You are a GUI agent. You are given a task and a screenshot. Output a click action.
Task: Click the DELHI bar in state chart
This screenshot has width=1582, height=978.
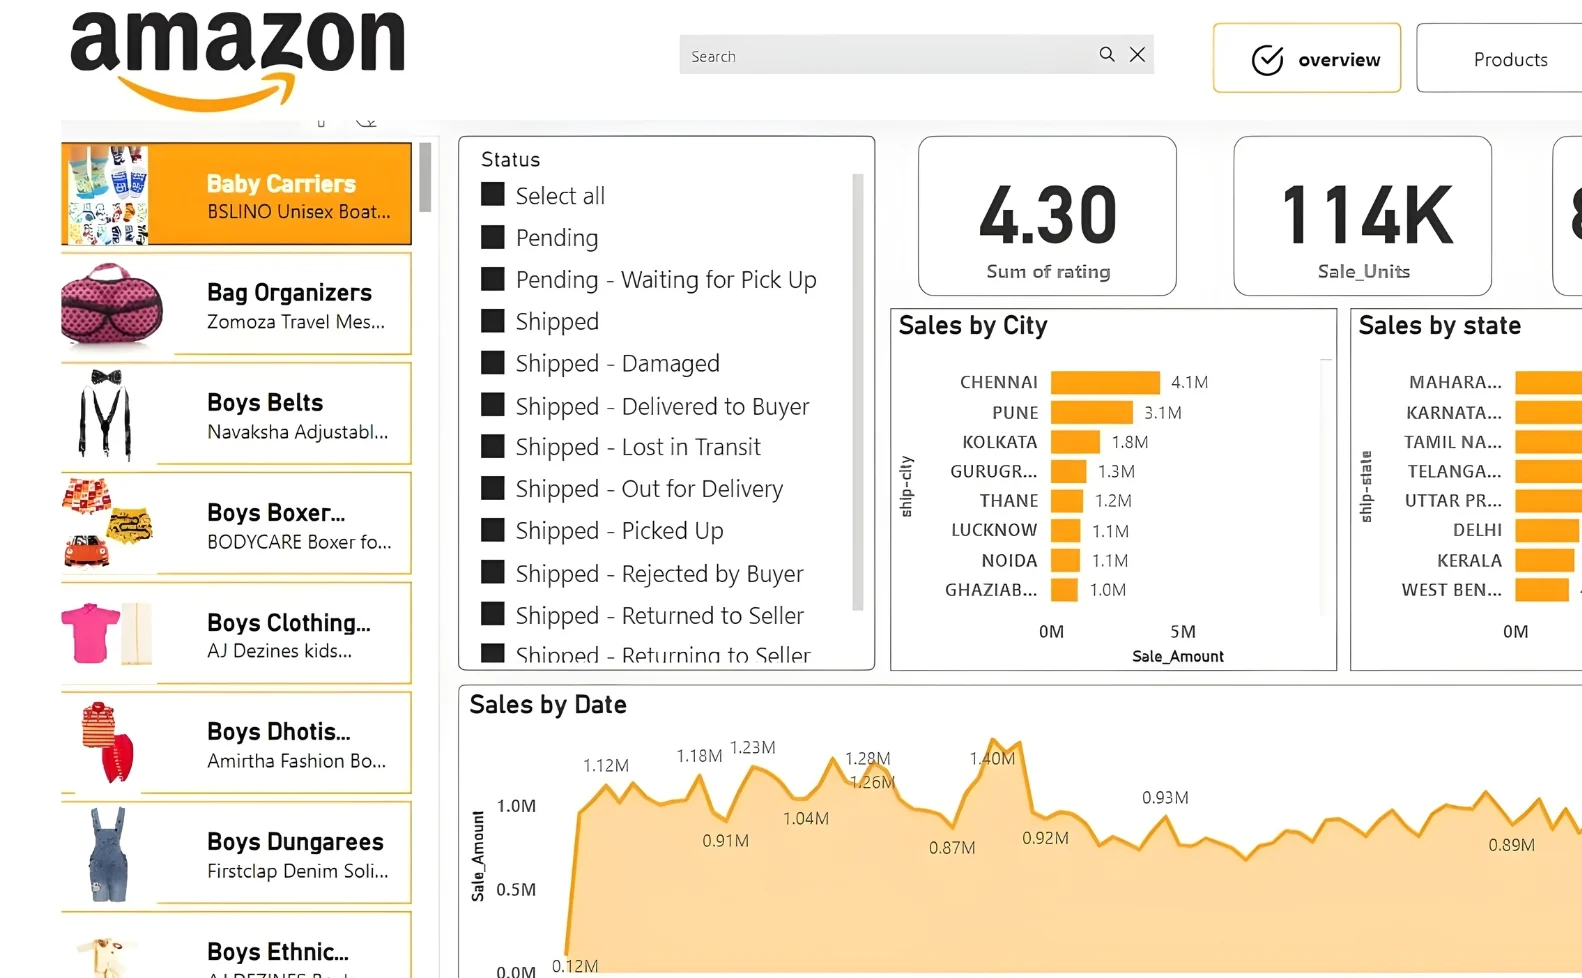pyautogui.click(x=1547, y=531)
